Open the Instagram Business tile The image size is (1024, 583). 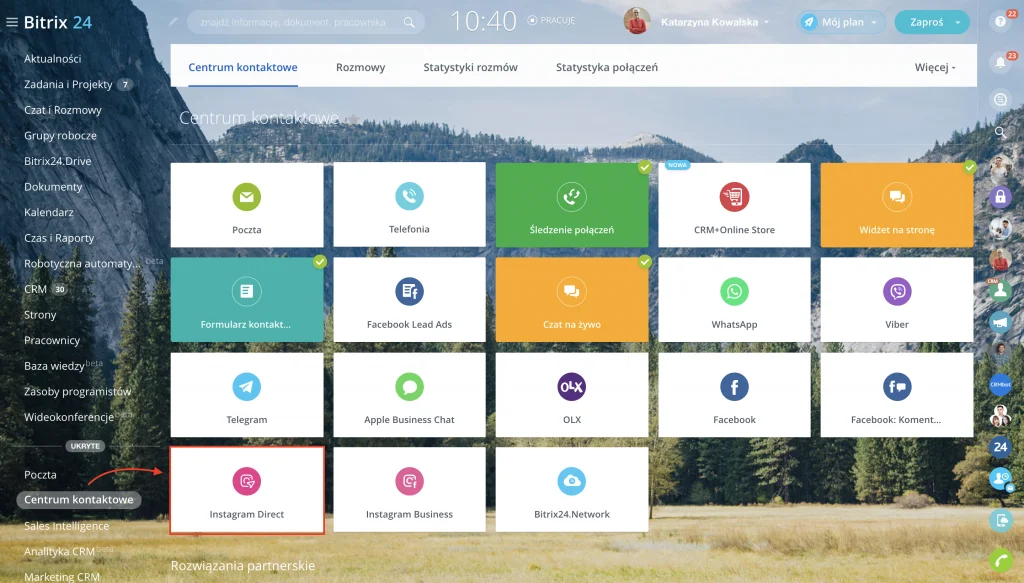point(409,490)
